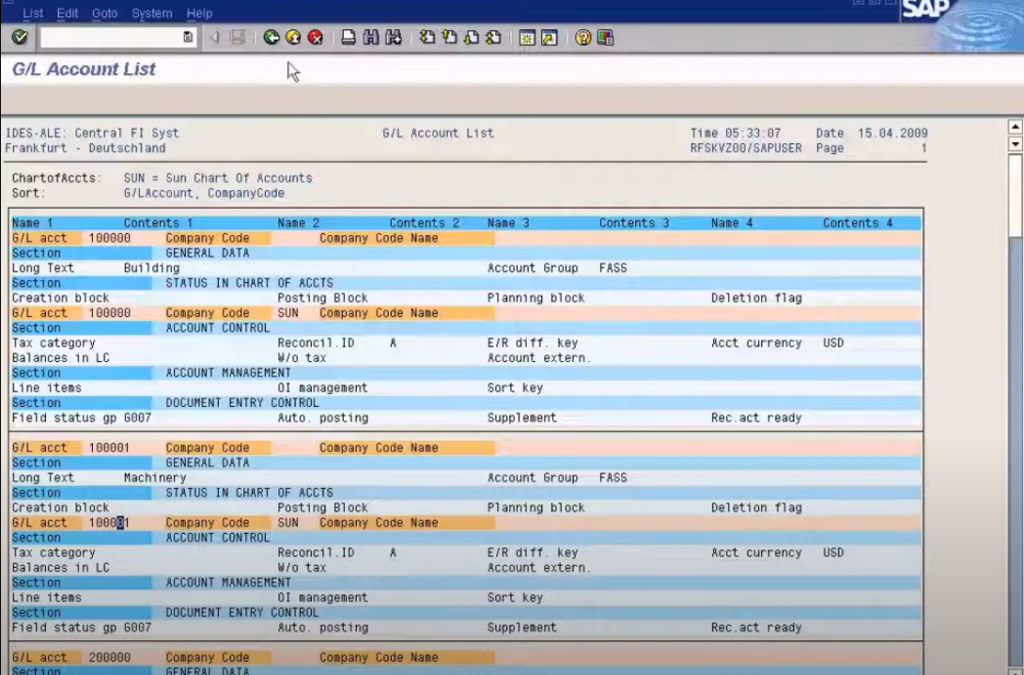Click inside the command input field
Image resolution: width=1024 pixels, height=675 pixels.
tap(111, 37)
